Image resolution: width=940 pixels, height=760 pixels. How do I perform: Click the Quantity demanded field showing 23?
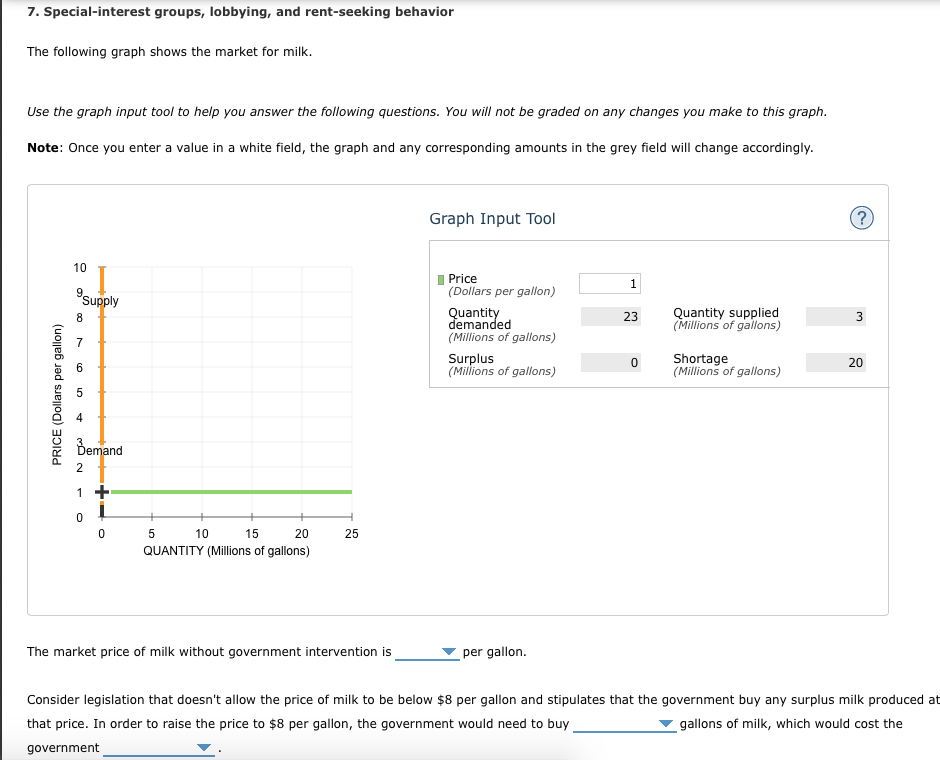pos(611,316)
